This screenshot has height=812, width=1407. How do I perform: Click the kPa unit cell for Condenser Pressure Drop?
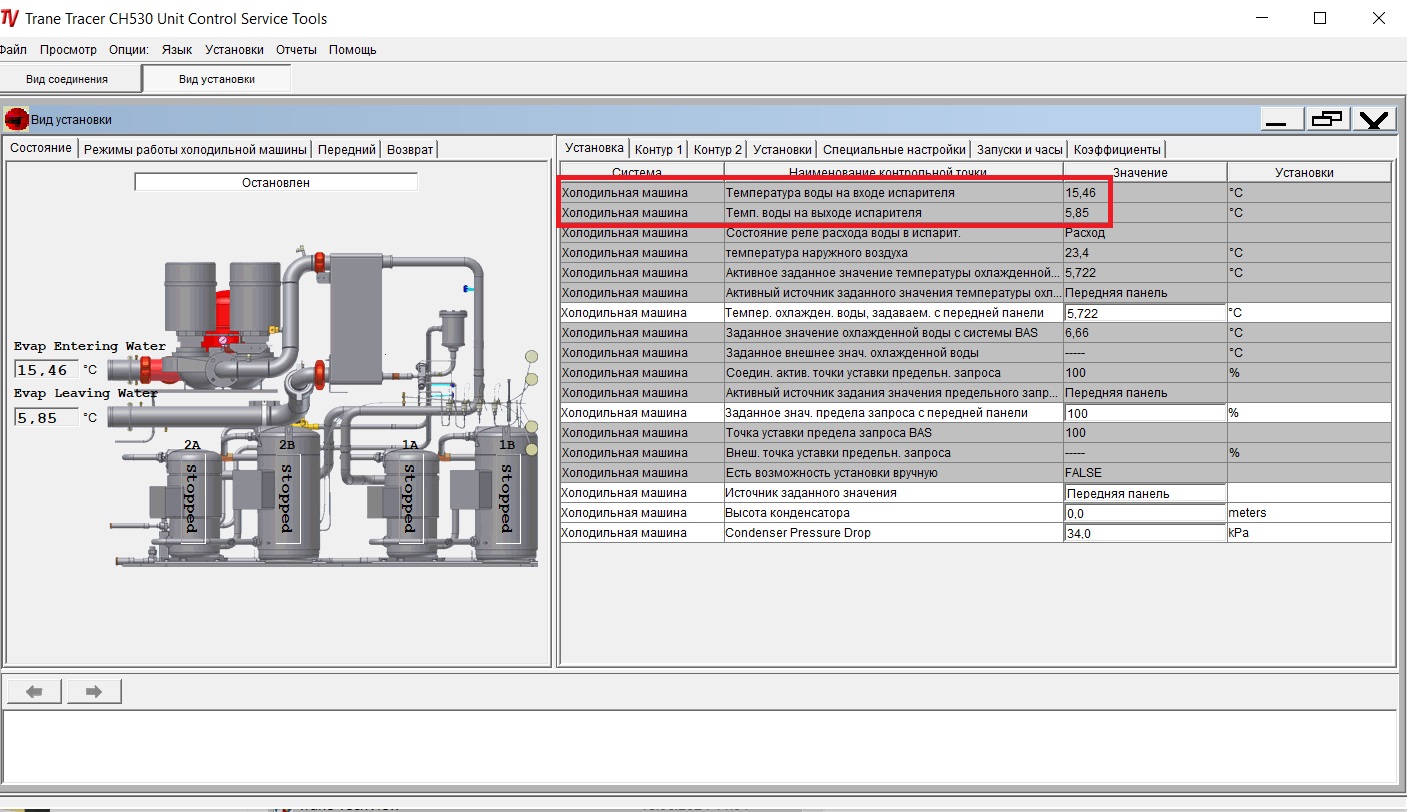click(x=1309, y=533)
